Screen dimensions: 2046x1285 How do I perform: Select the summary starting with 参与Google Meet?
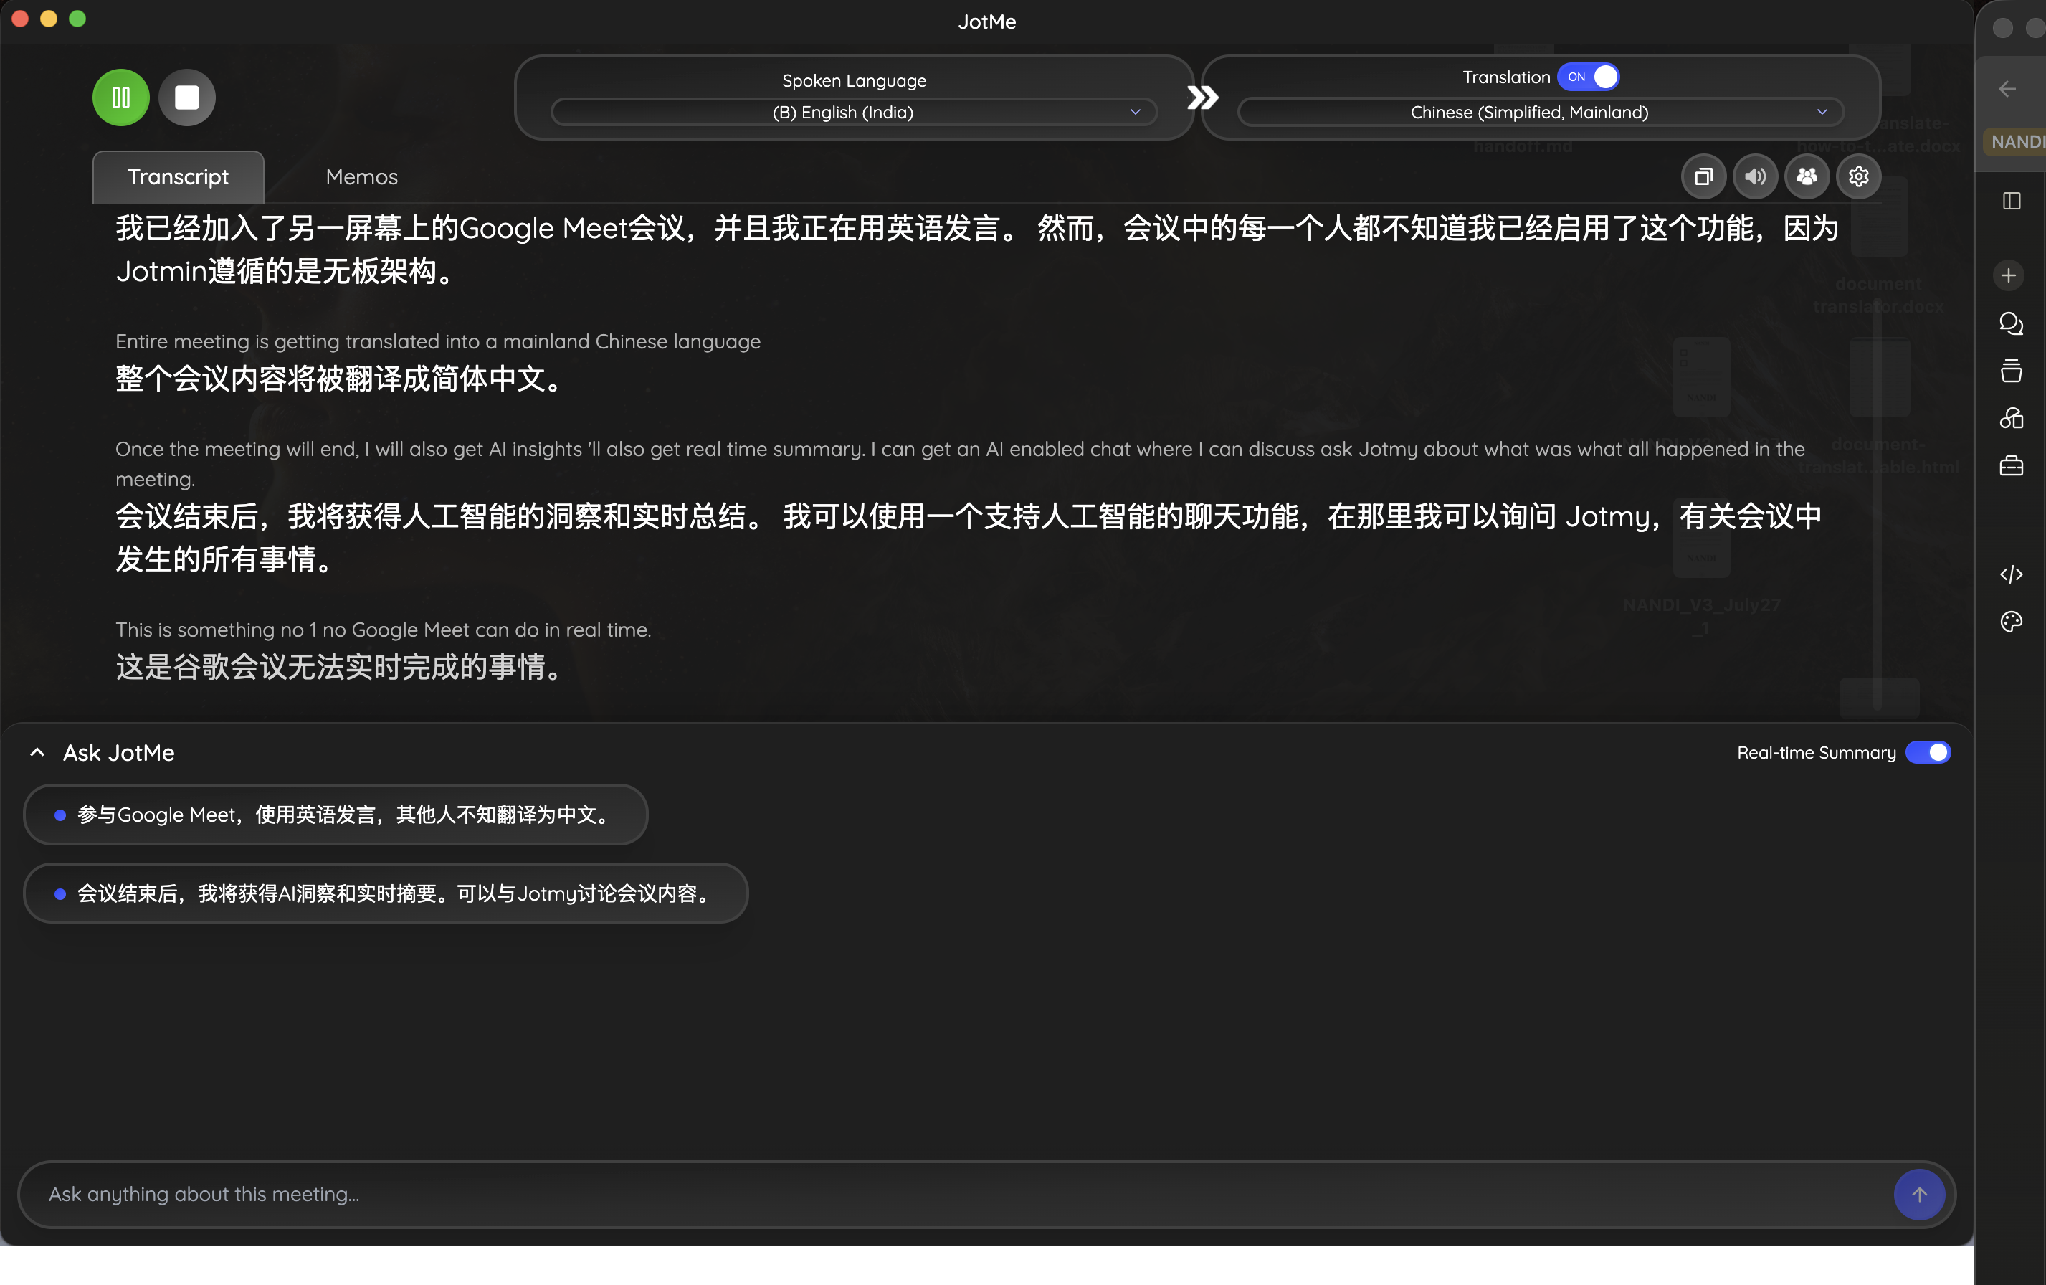click(x=336, y=815)
